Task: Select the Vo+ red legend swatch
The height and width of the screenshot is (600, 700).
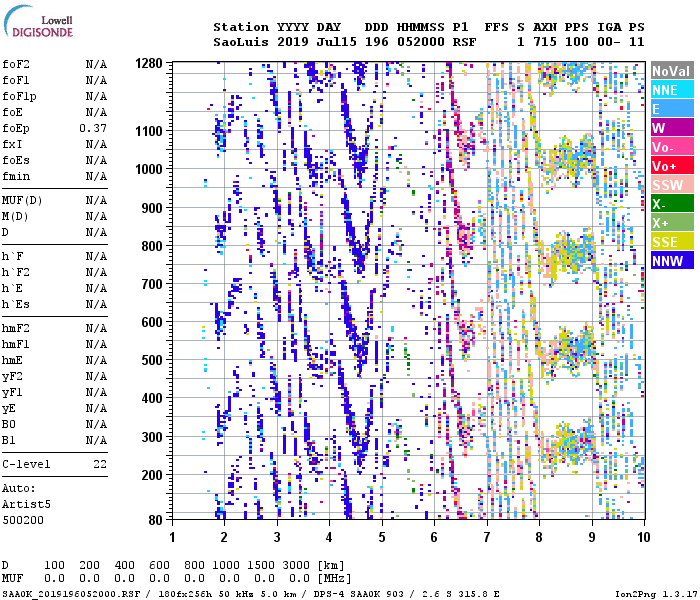Action: coord(672,166)
